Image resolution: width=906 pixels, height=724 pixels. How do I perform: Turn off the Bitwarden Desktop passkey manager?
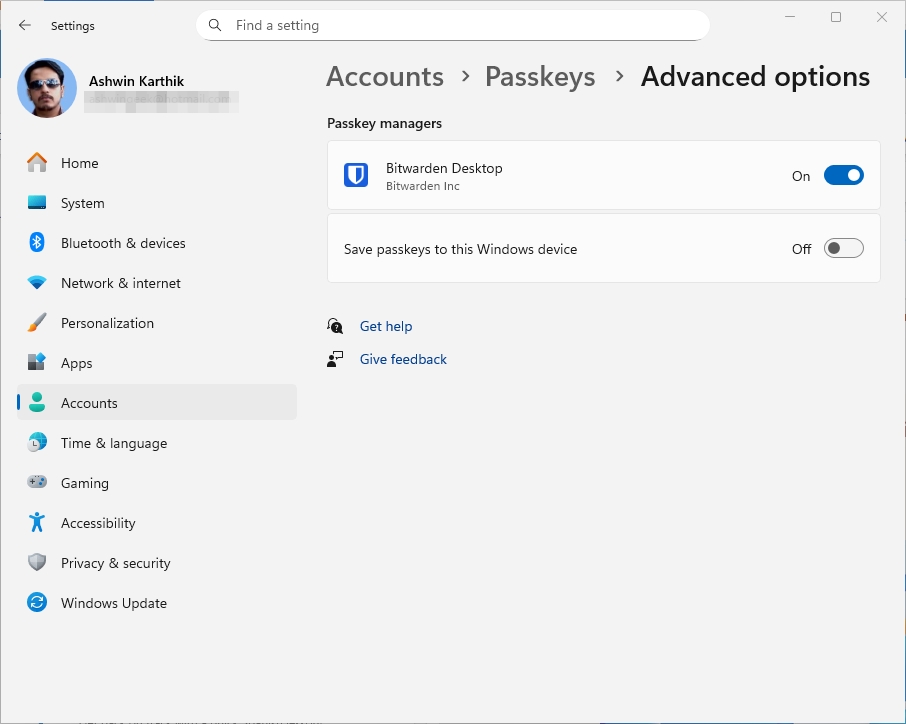click(843, 175)
